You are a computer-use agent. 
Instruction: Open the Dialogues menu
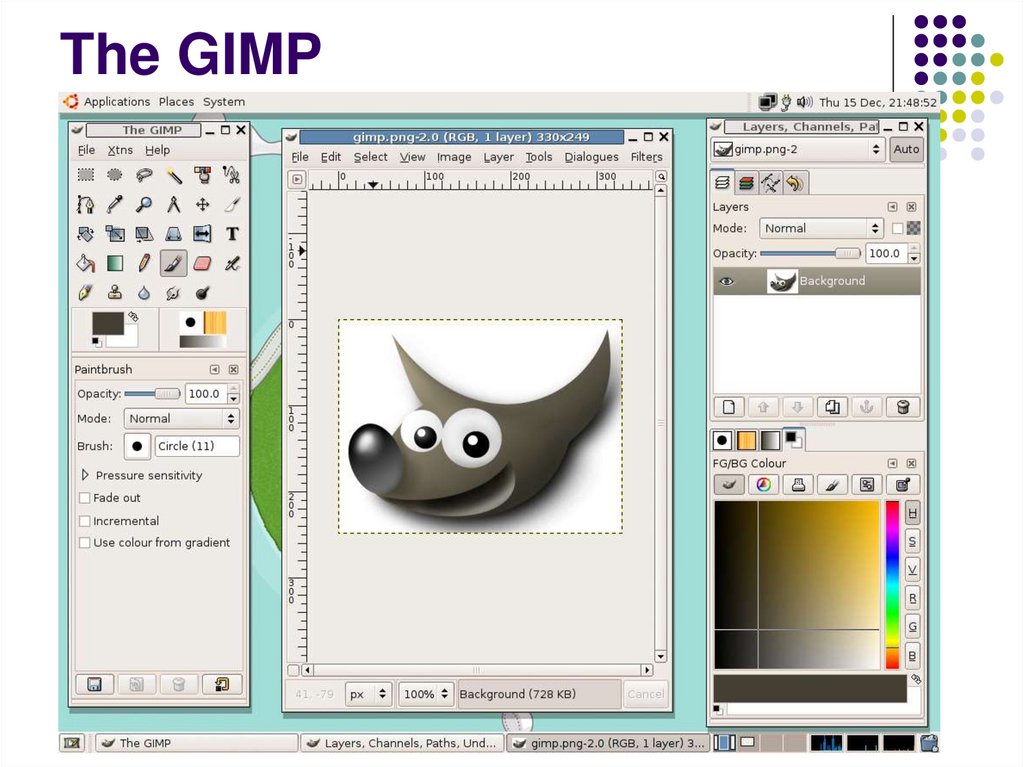pyautogui.click(x=591, y=157)
